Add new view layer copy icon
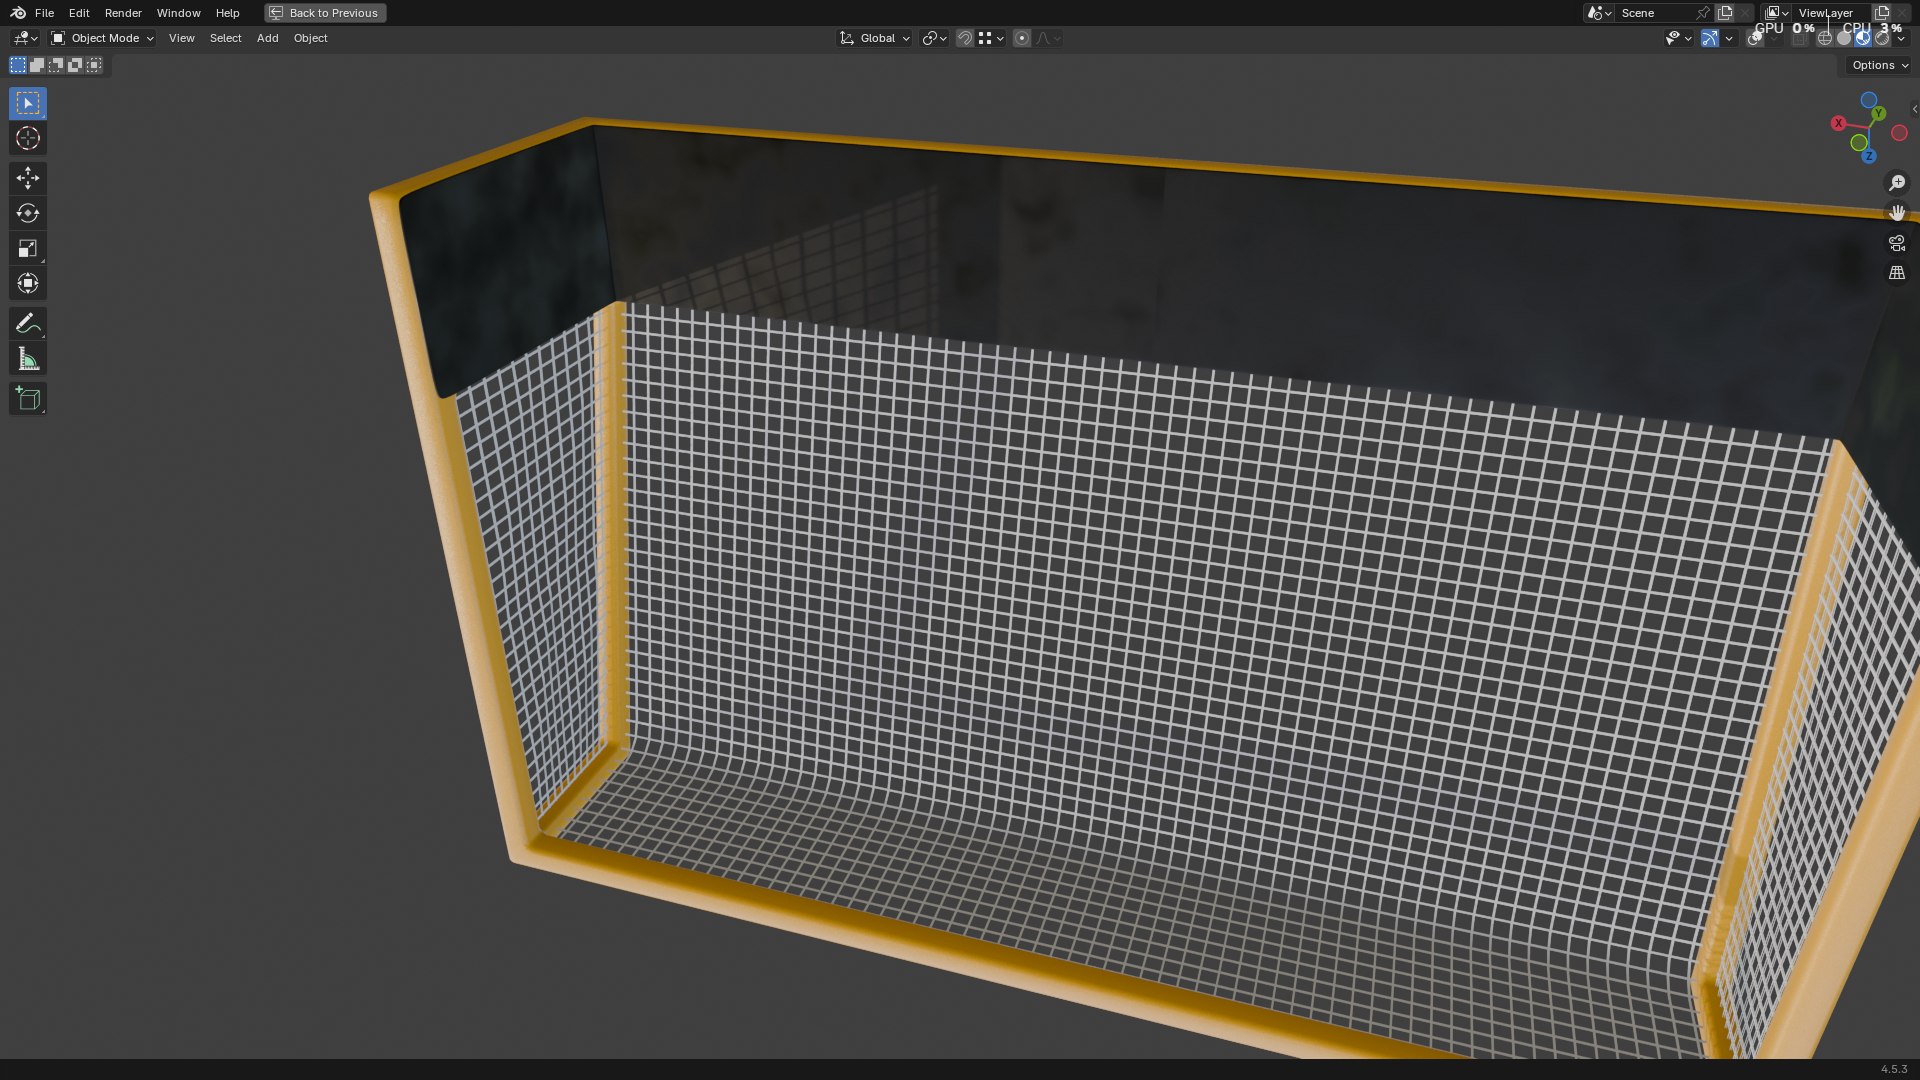 point(1882,13)
